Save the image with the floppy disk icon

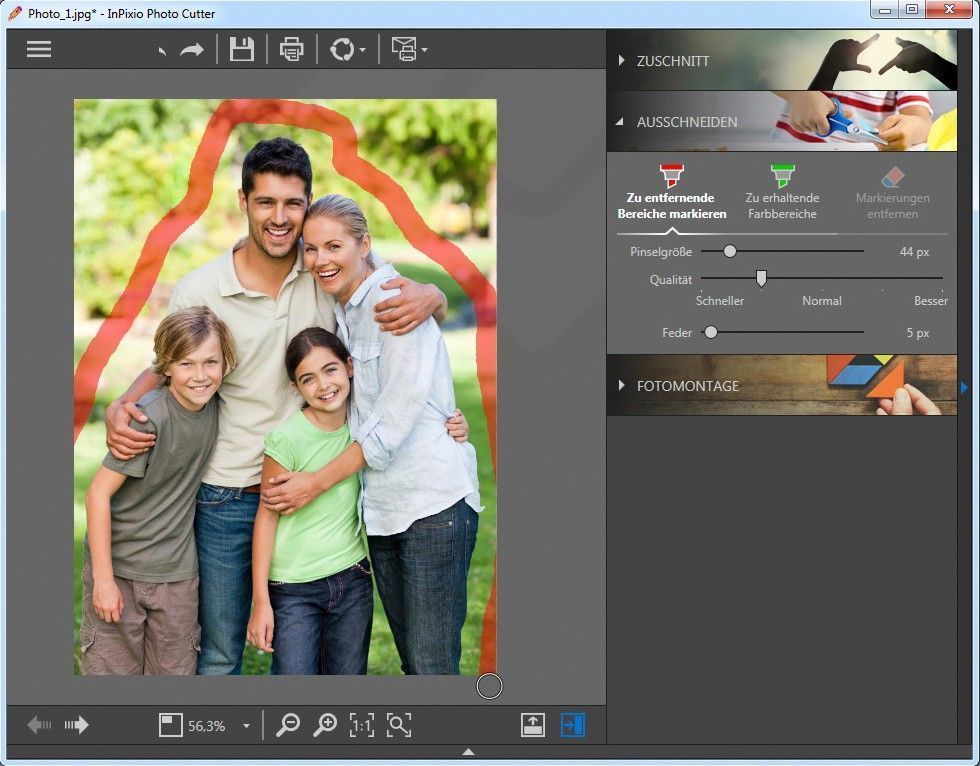point(242,49)
